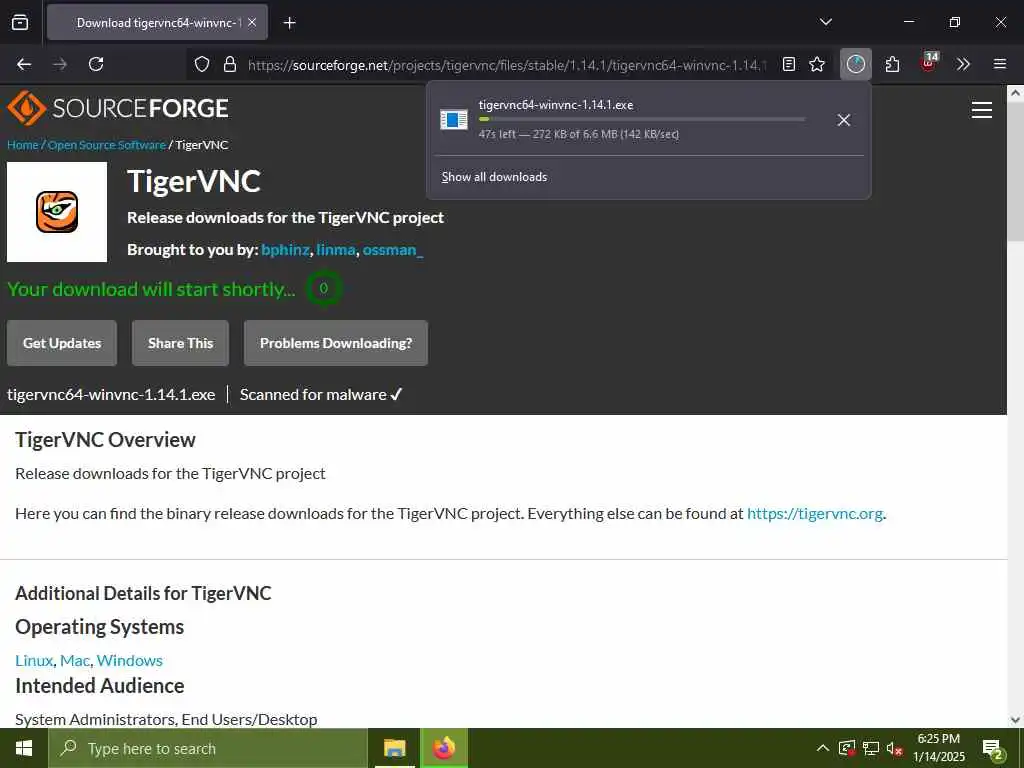Viewport: 1024px width, 768px height.
Task: Click the taskbar search box
Action: point(208,748)
